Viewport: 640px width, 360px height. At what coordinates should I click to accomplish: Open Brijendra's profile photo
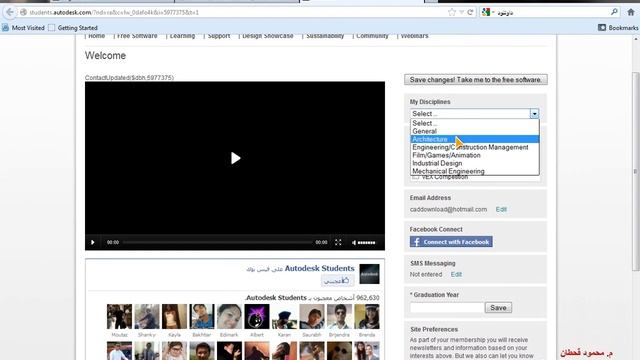click(x=339, y=316)
